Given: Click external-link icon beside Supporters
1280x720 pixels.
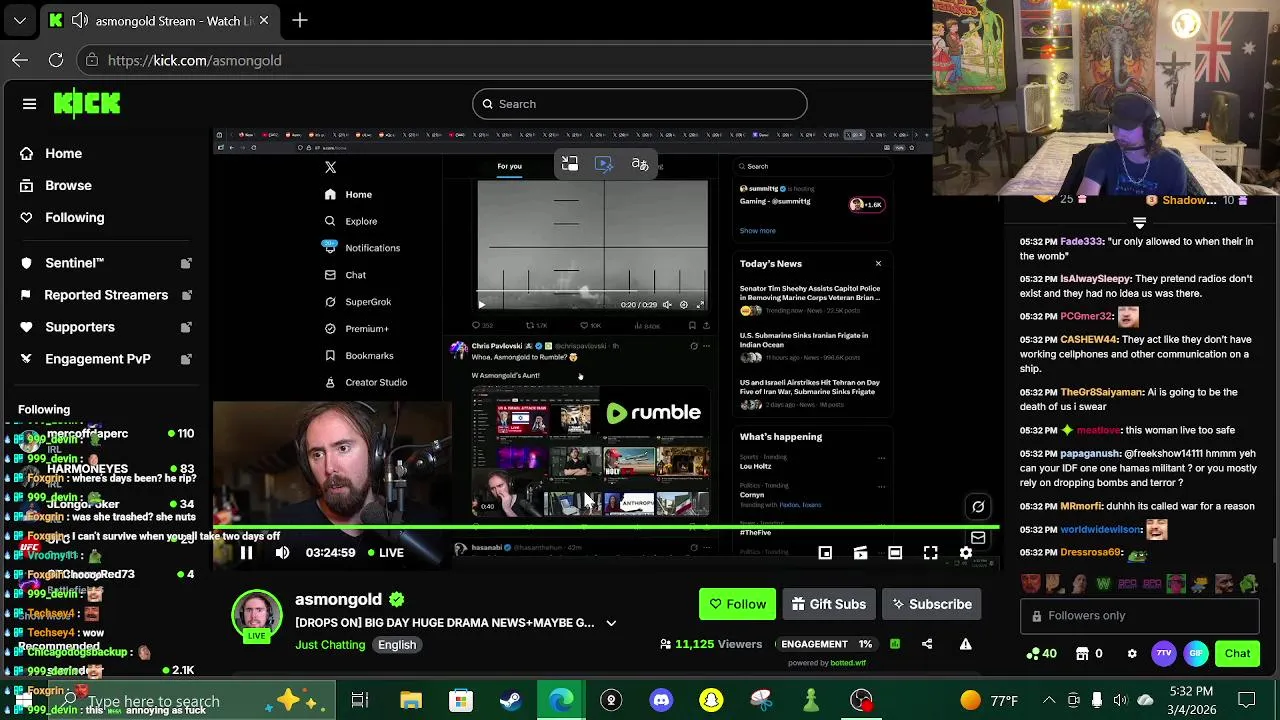Looking at the screenshot, I should click(186, 327).
